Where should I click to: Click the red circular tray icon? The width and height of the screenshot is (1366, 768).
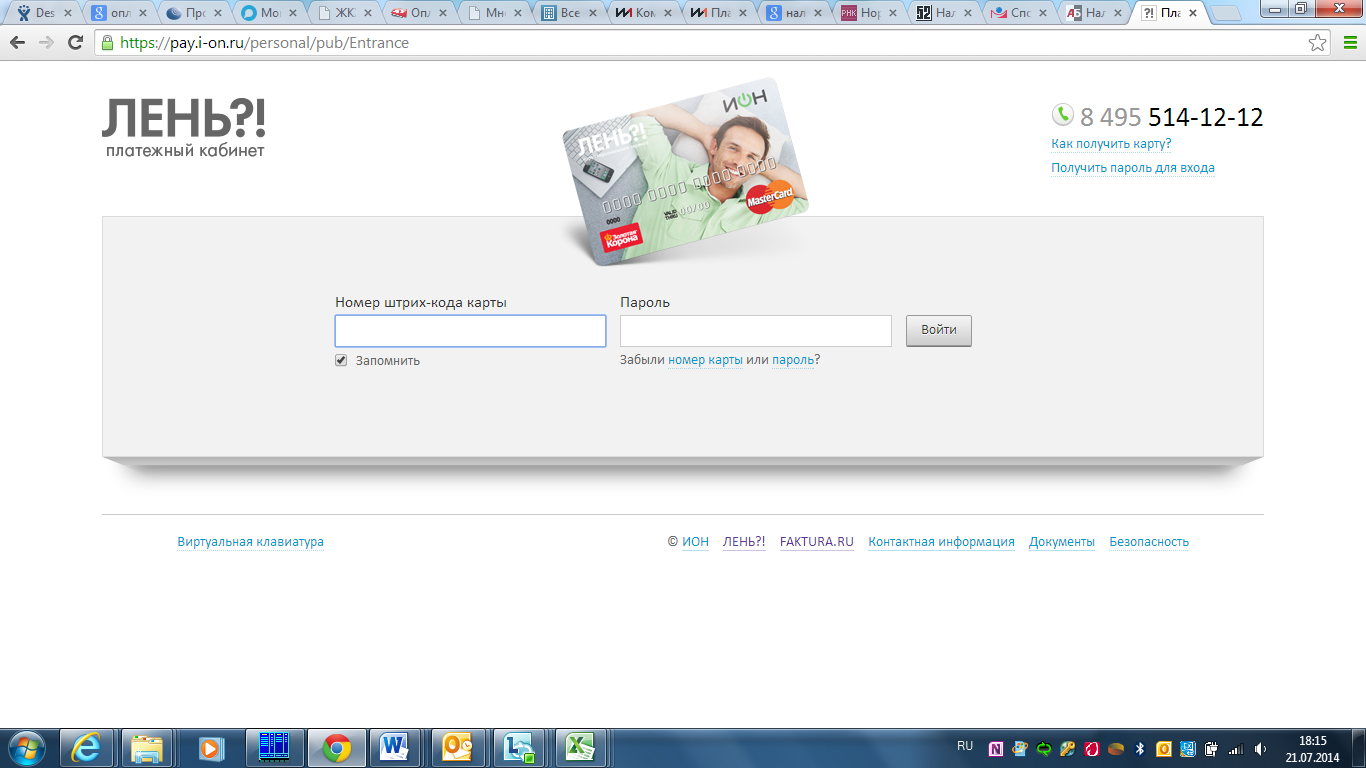[1092, 748]
